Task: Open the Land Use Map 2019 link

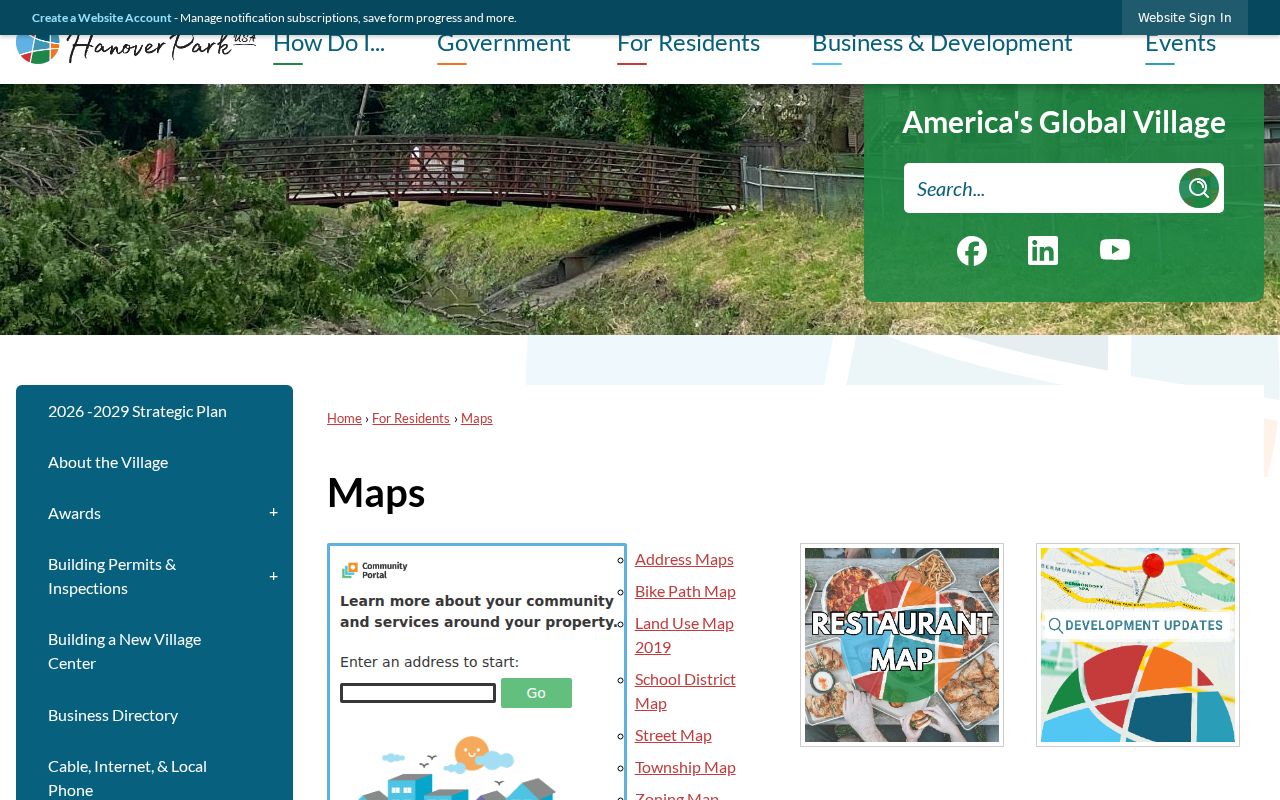Action: coord(684,635)
